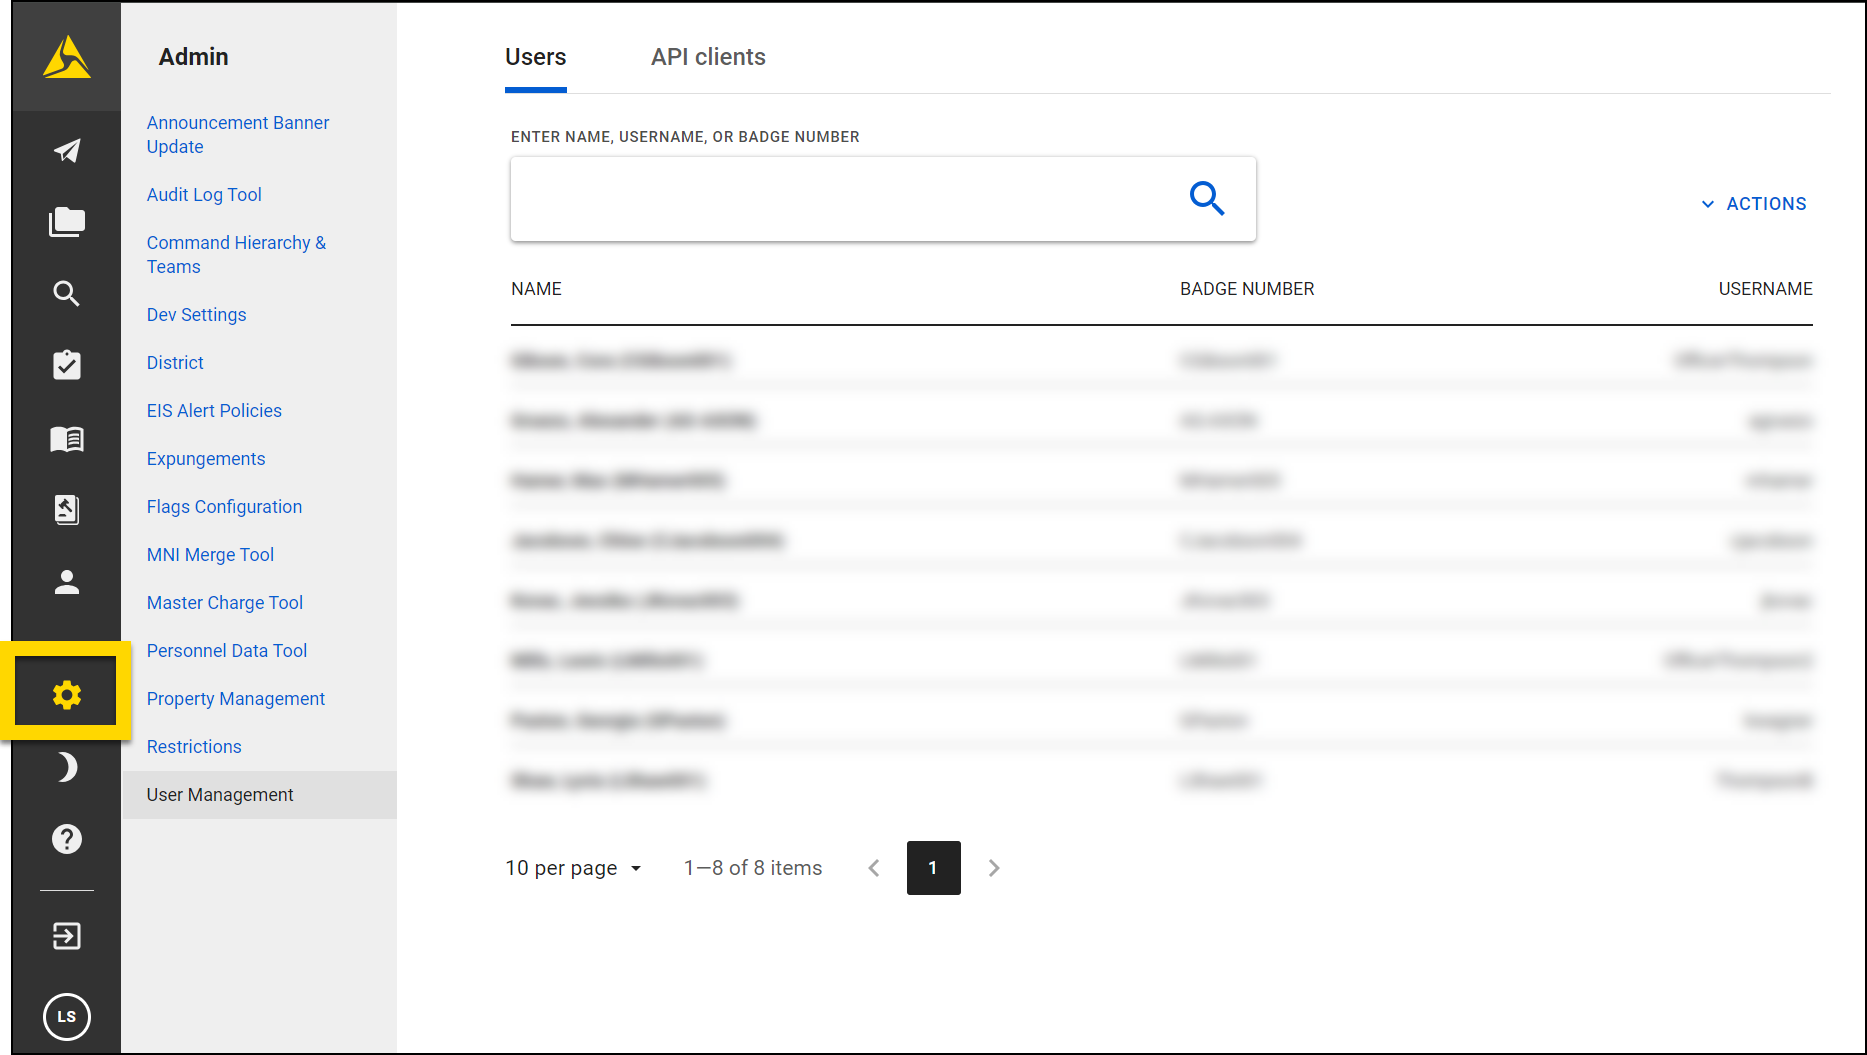
Task: Open the 10 per page dropdown
Action: tap(573, 868)
